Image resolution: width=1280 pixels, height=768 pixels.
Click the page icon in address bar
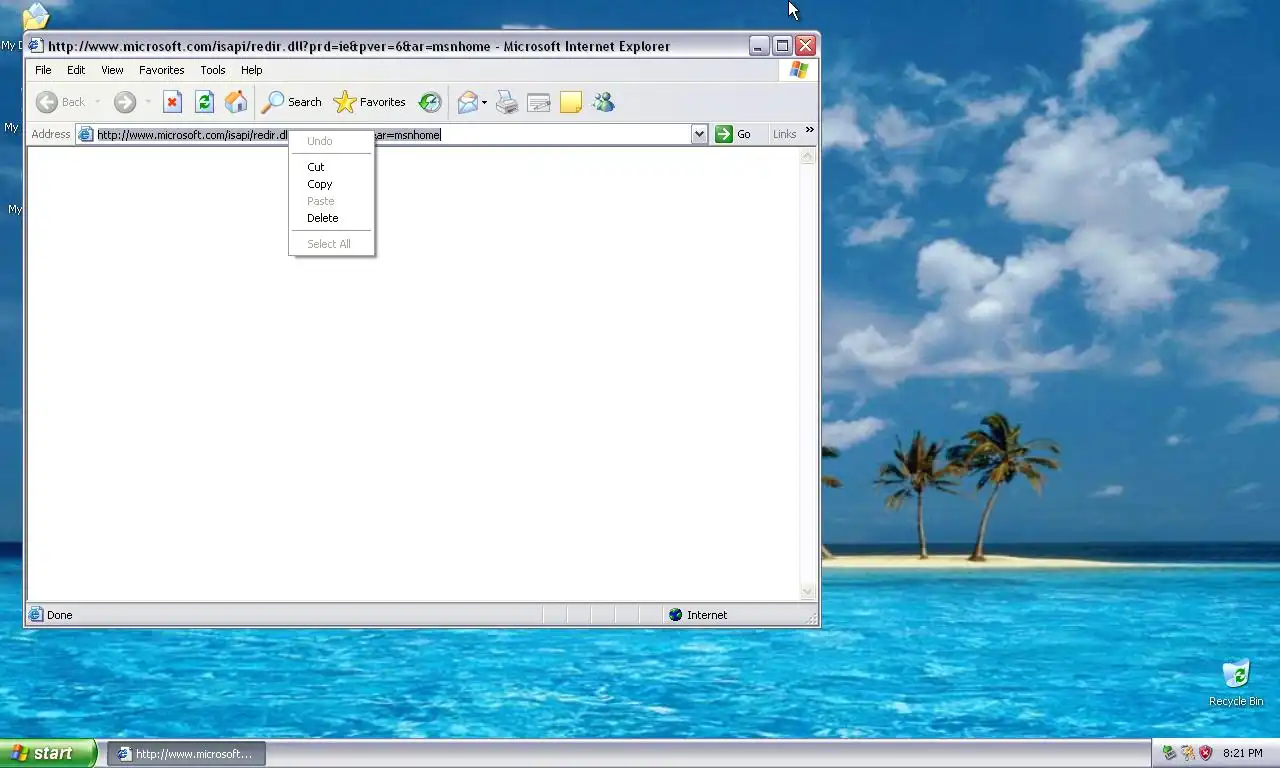point(86,134)
